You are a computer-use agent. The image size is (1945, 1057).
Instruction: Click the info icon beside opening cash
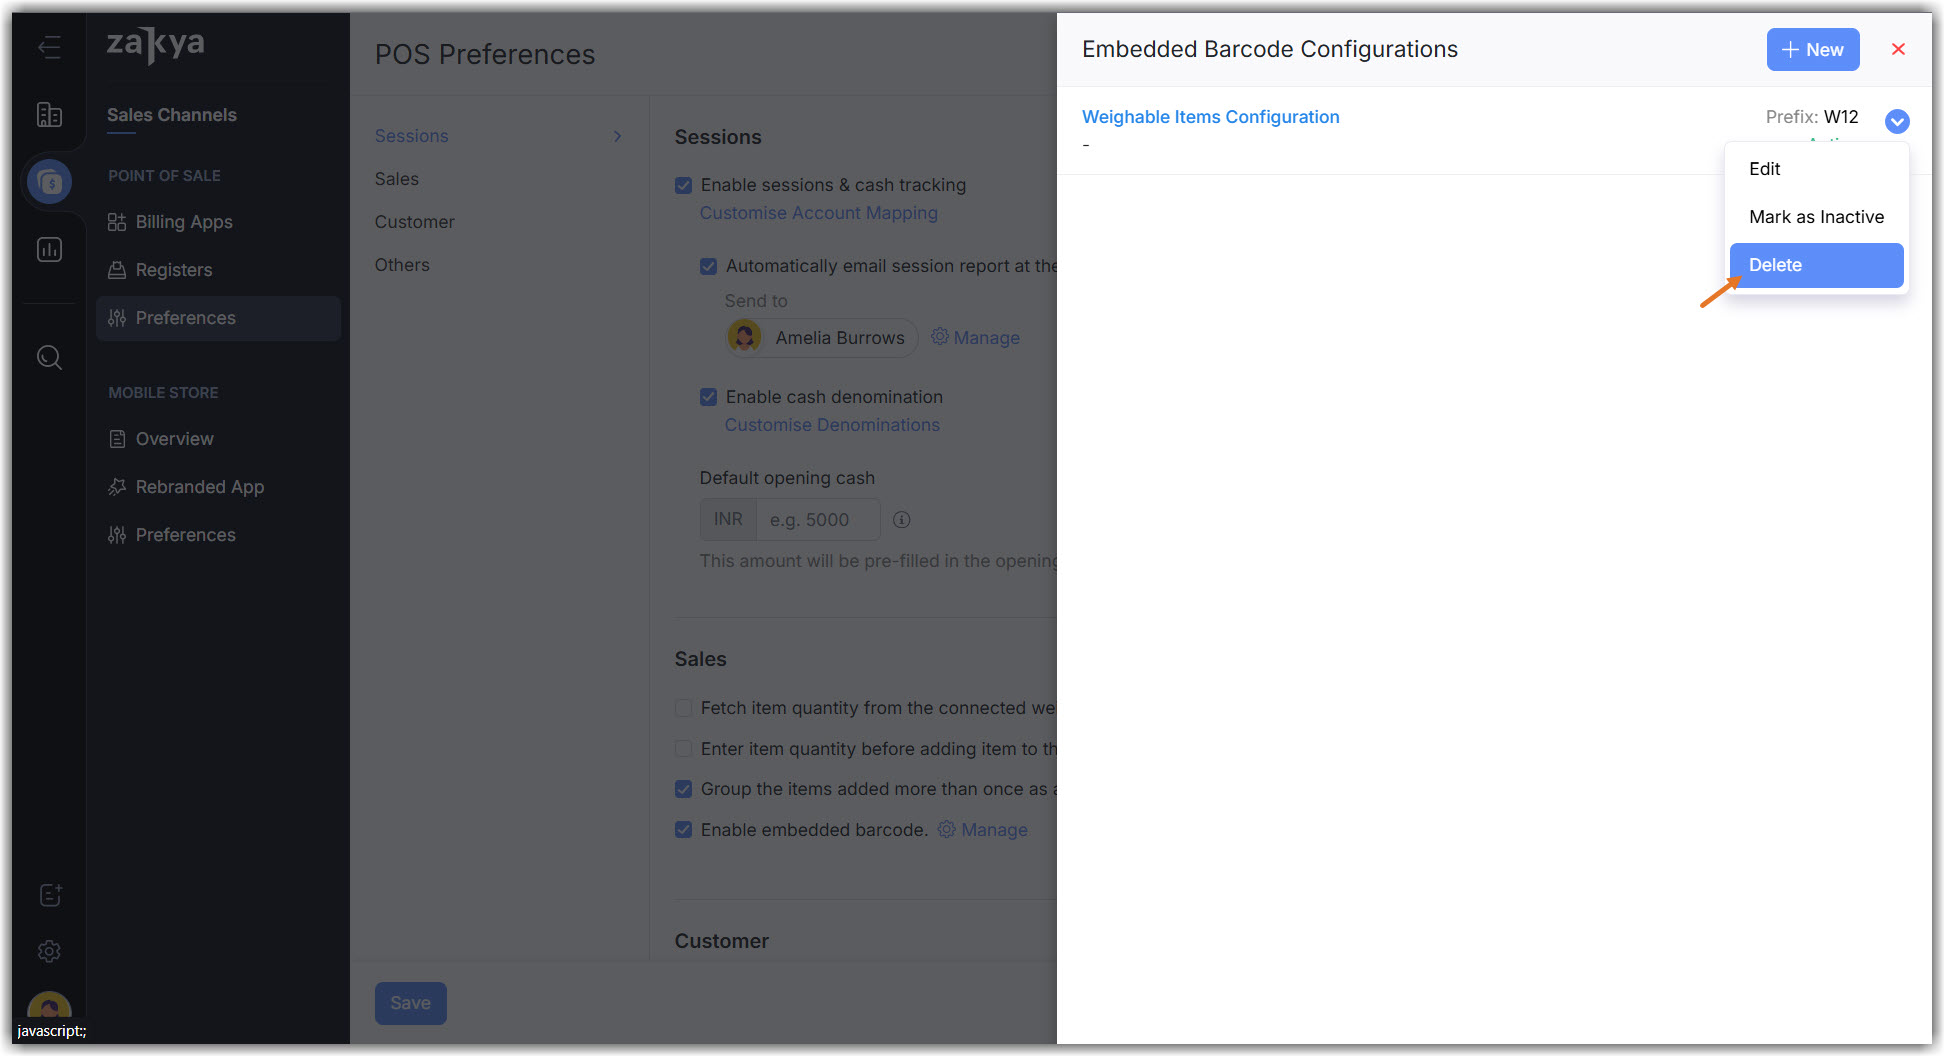click(901, 520)
